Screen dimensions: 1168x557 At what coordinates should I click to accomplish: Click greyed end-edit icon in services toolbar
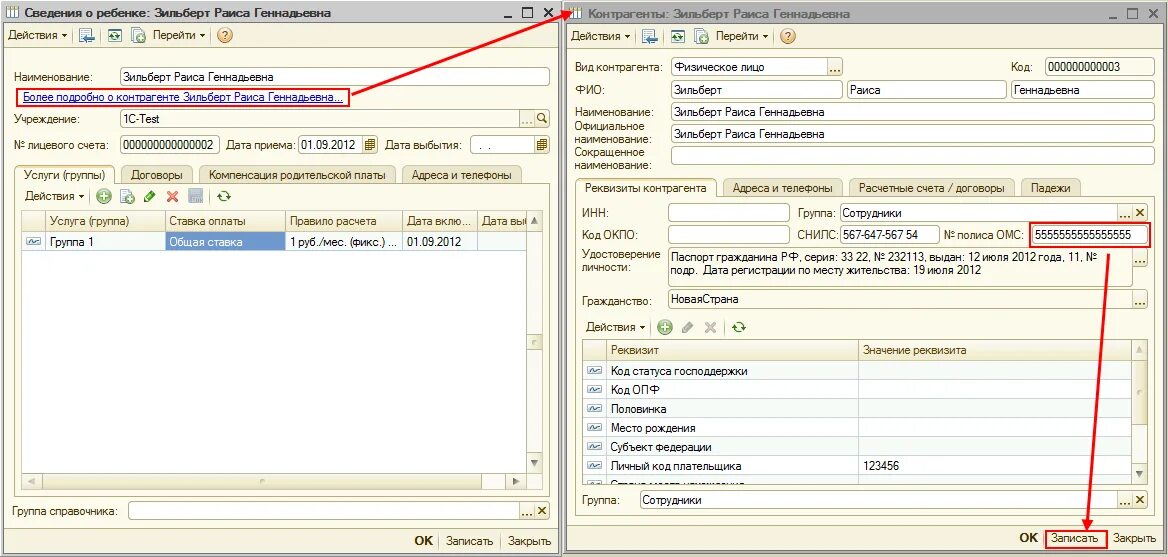[196, 197]
